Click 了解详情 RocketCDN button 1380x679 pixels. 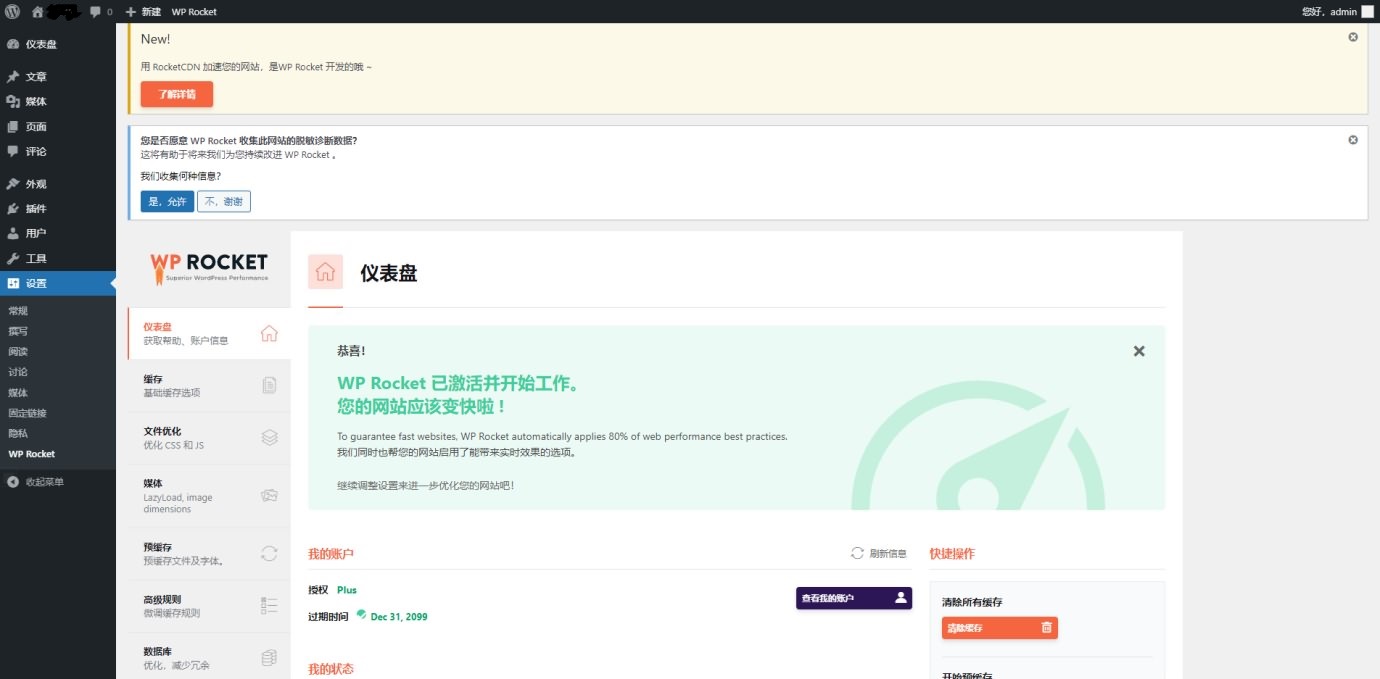coord(177,94)
